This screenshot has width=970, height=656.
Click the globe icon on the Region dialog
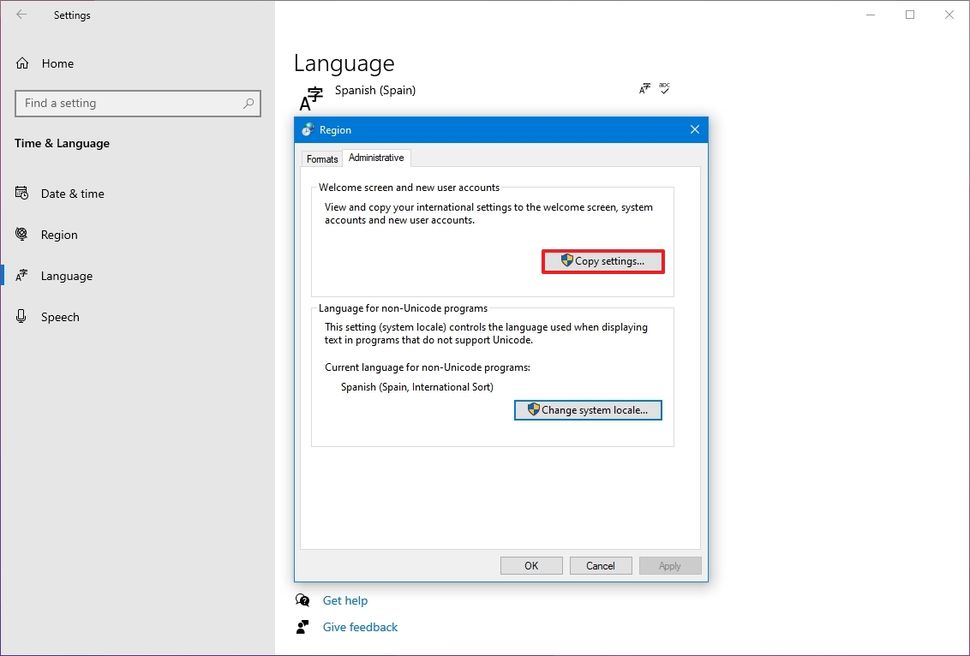[x=307, y=129]
